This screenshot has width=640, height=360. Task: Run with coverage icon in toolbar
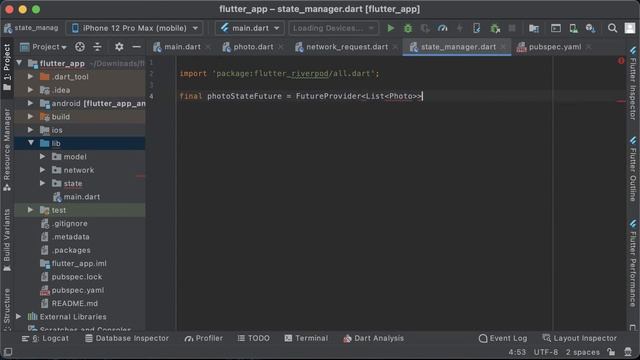click(x=425, y=28)
